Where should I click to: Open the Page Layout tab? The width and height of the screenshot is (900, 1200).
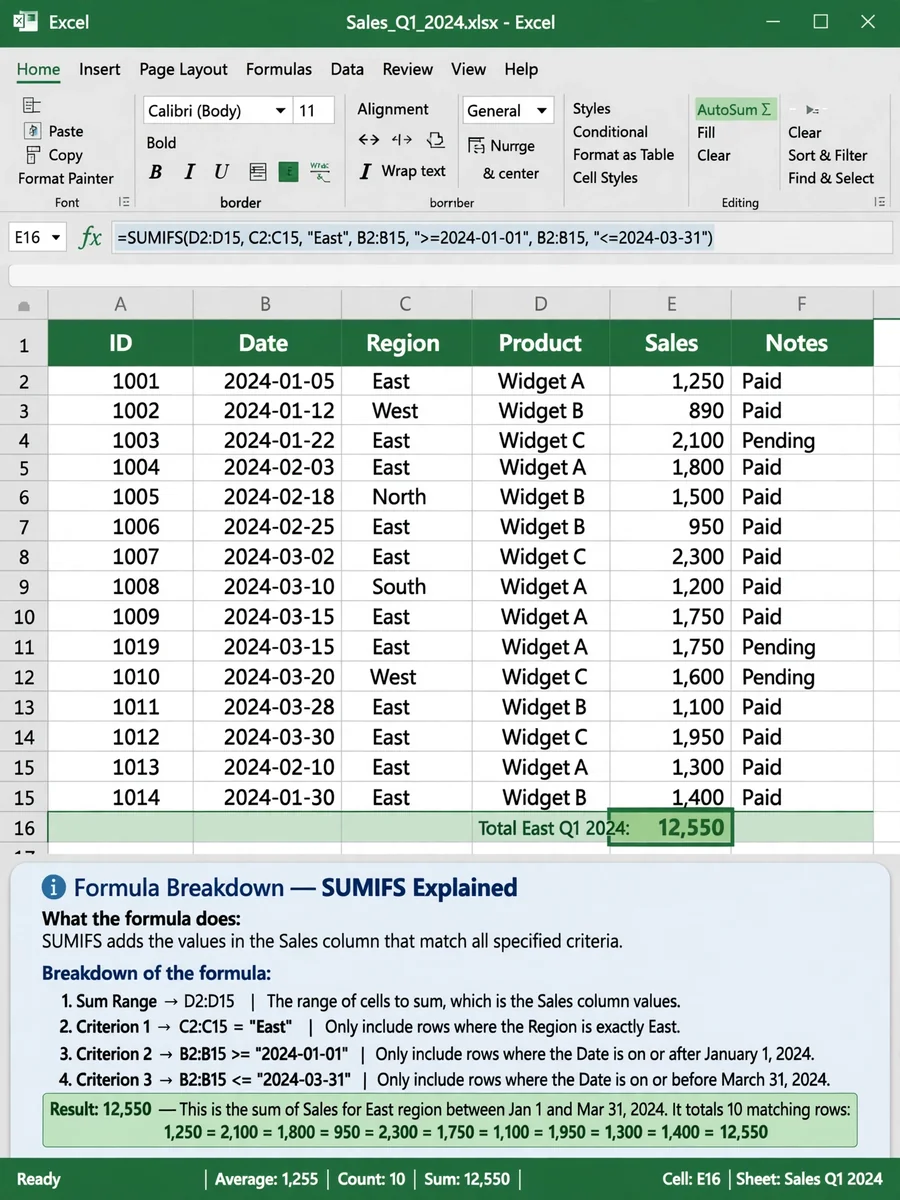coord(184,69)
